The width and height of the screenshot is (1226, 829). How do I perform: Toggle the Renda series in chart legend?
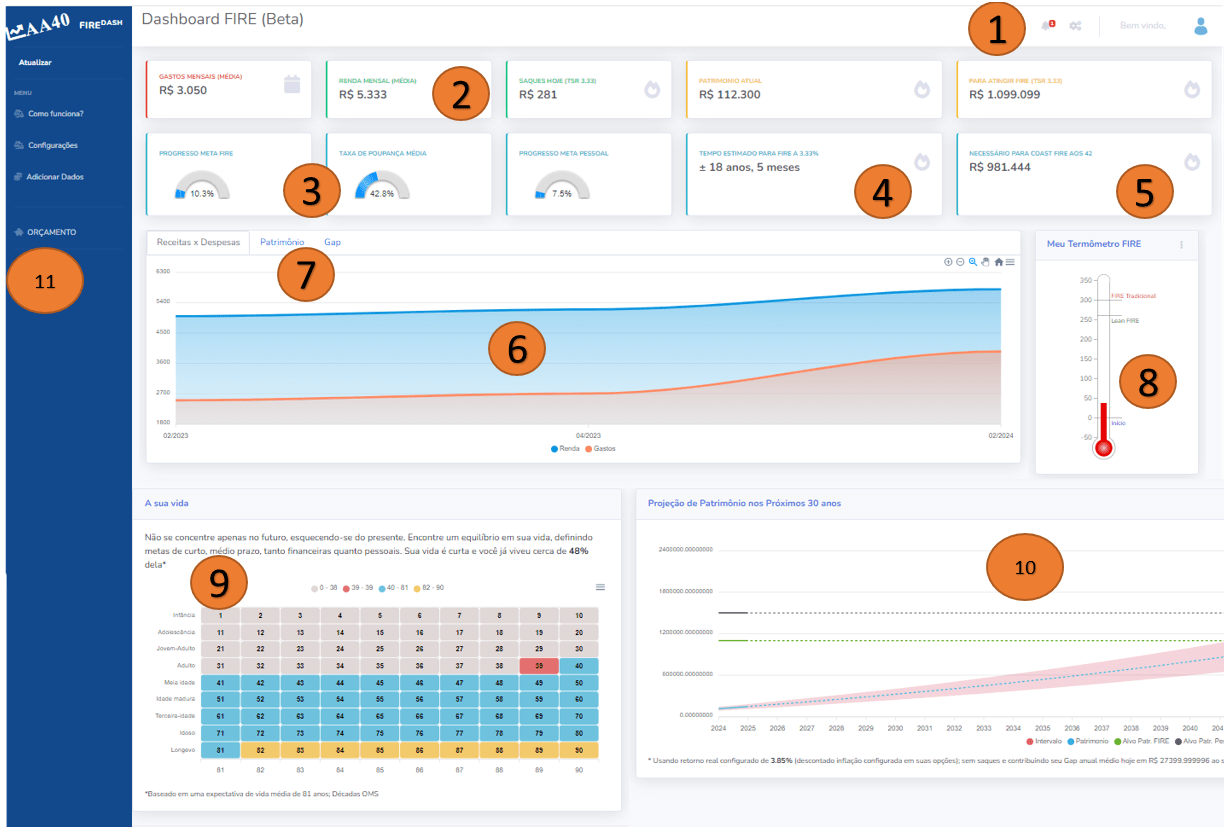tap(567, 449)
